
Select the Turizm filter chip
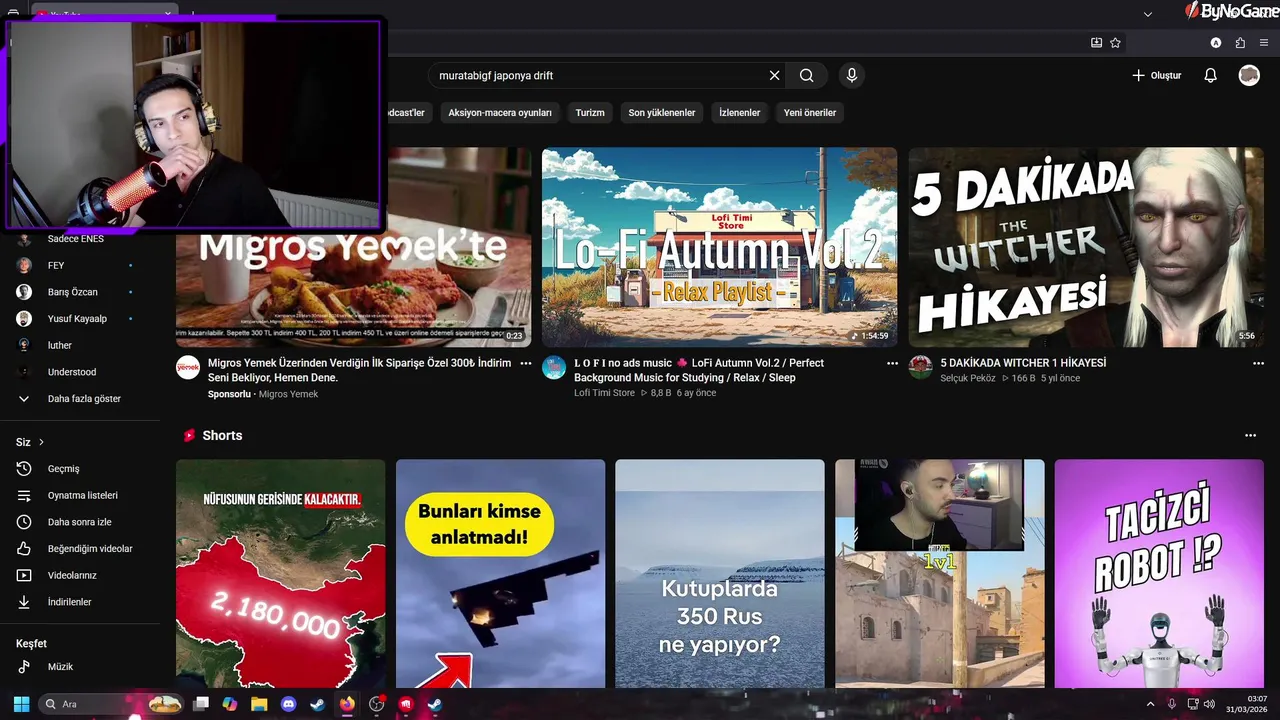point(590,113)
